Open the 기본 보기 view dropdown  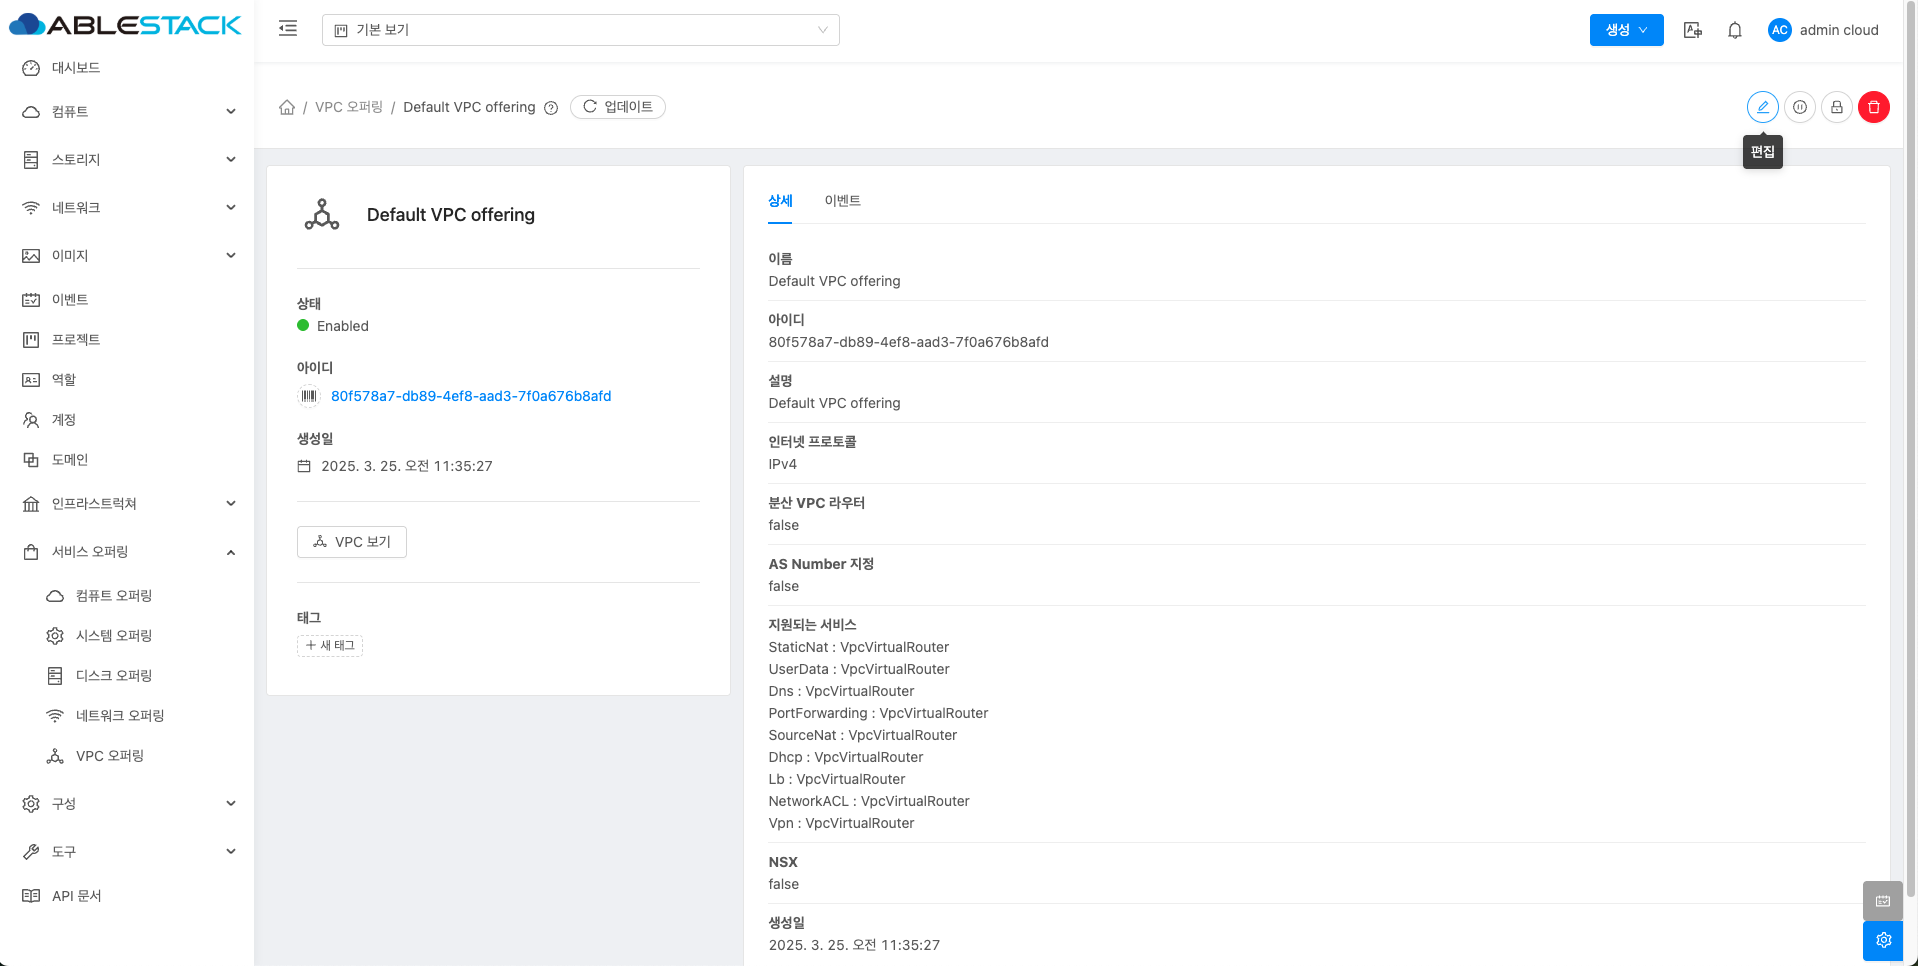click(580, 30)
